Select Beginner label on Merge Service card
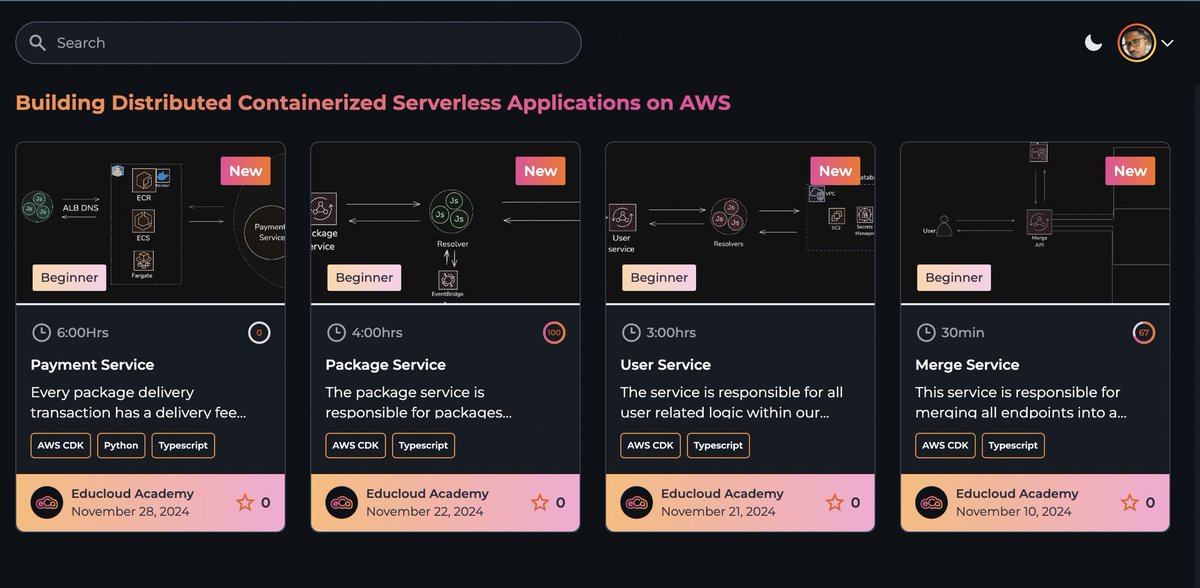The image size is (1200, 588). tap(954, 278)
